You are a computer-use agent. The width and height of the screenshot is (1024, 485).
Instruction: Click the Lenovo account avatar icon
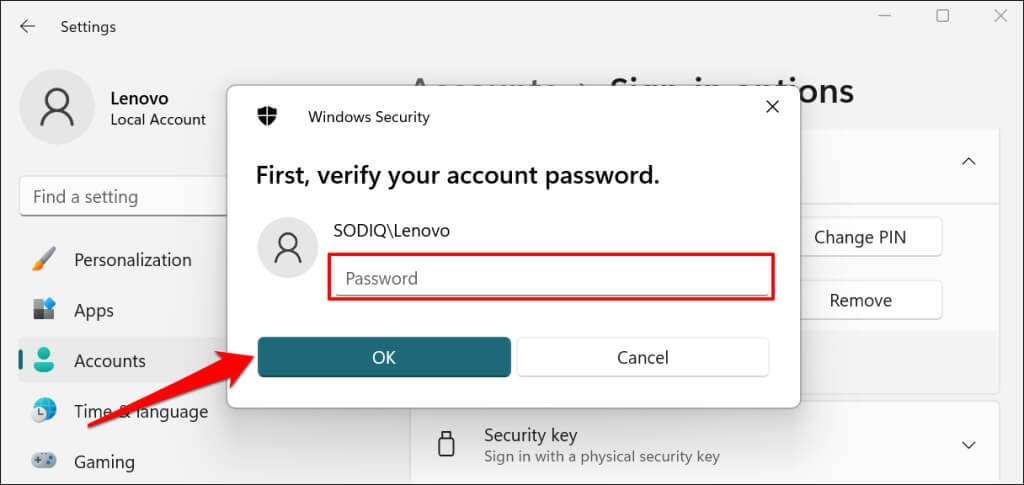(57, 107)
